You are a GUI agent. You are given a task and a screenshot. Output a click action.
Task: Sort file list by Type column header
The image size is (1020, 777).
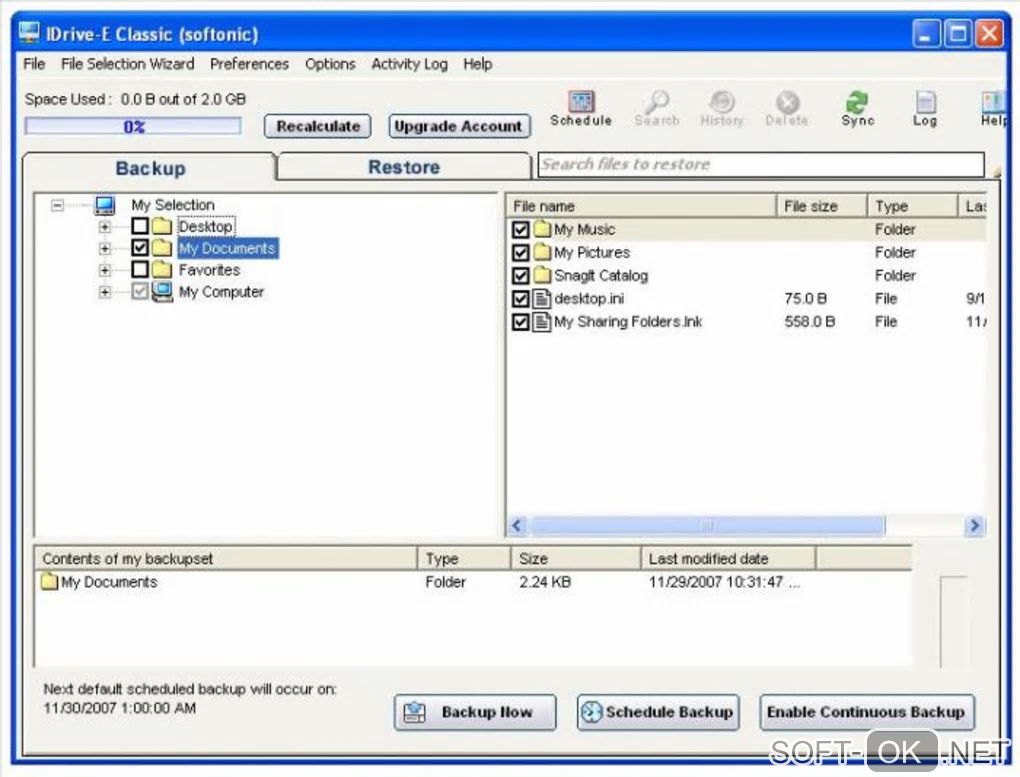pos(912,206)
